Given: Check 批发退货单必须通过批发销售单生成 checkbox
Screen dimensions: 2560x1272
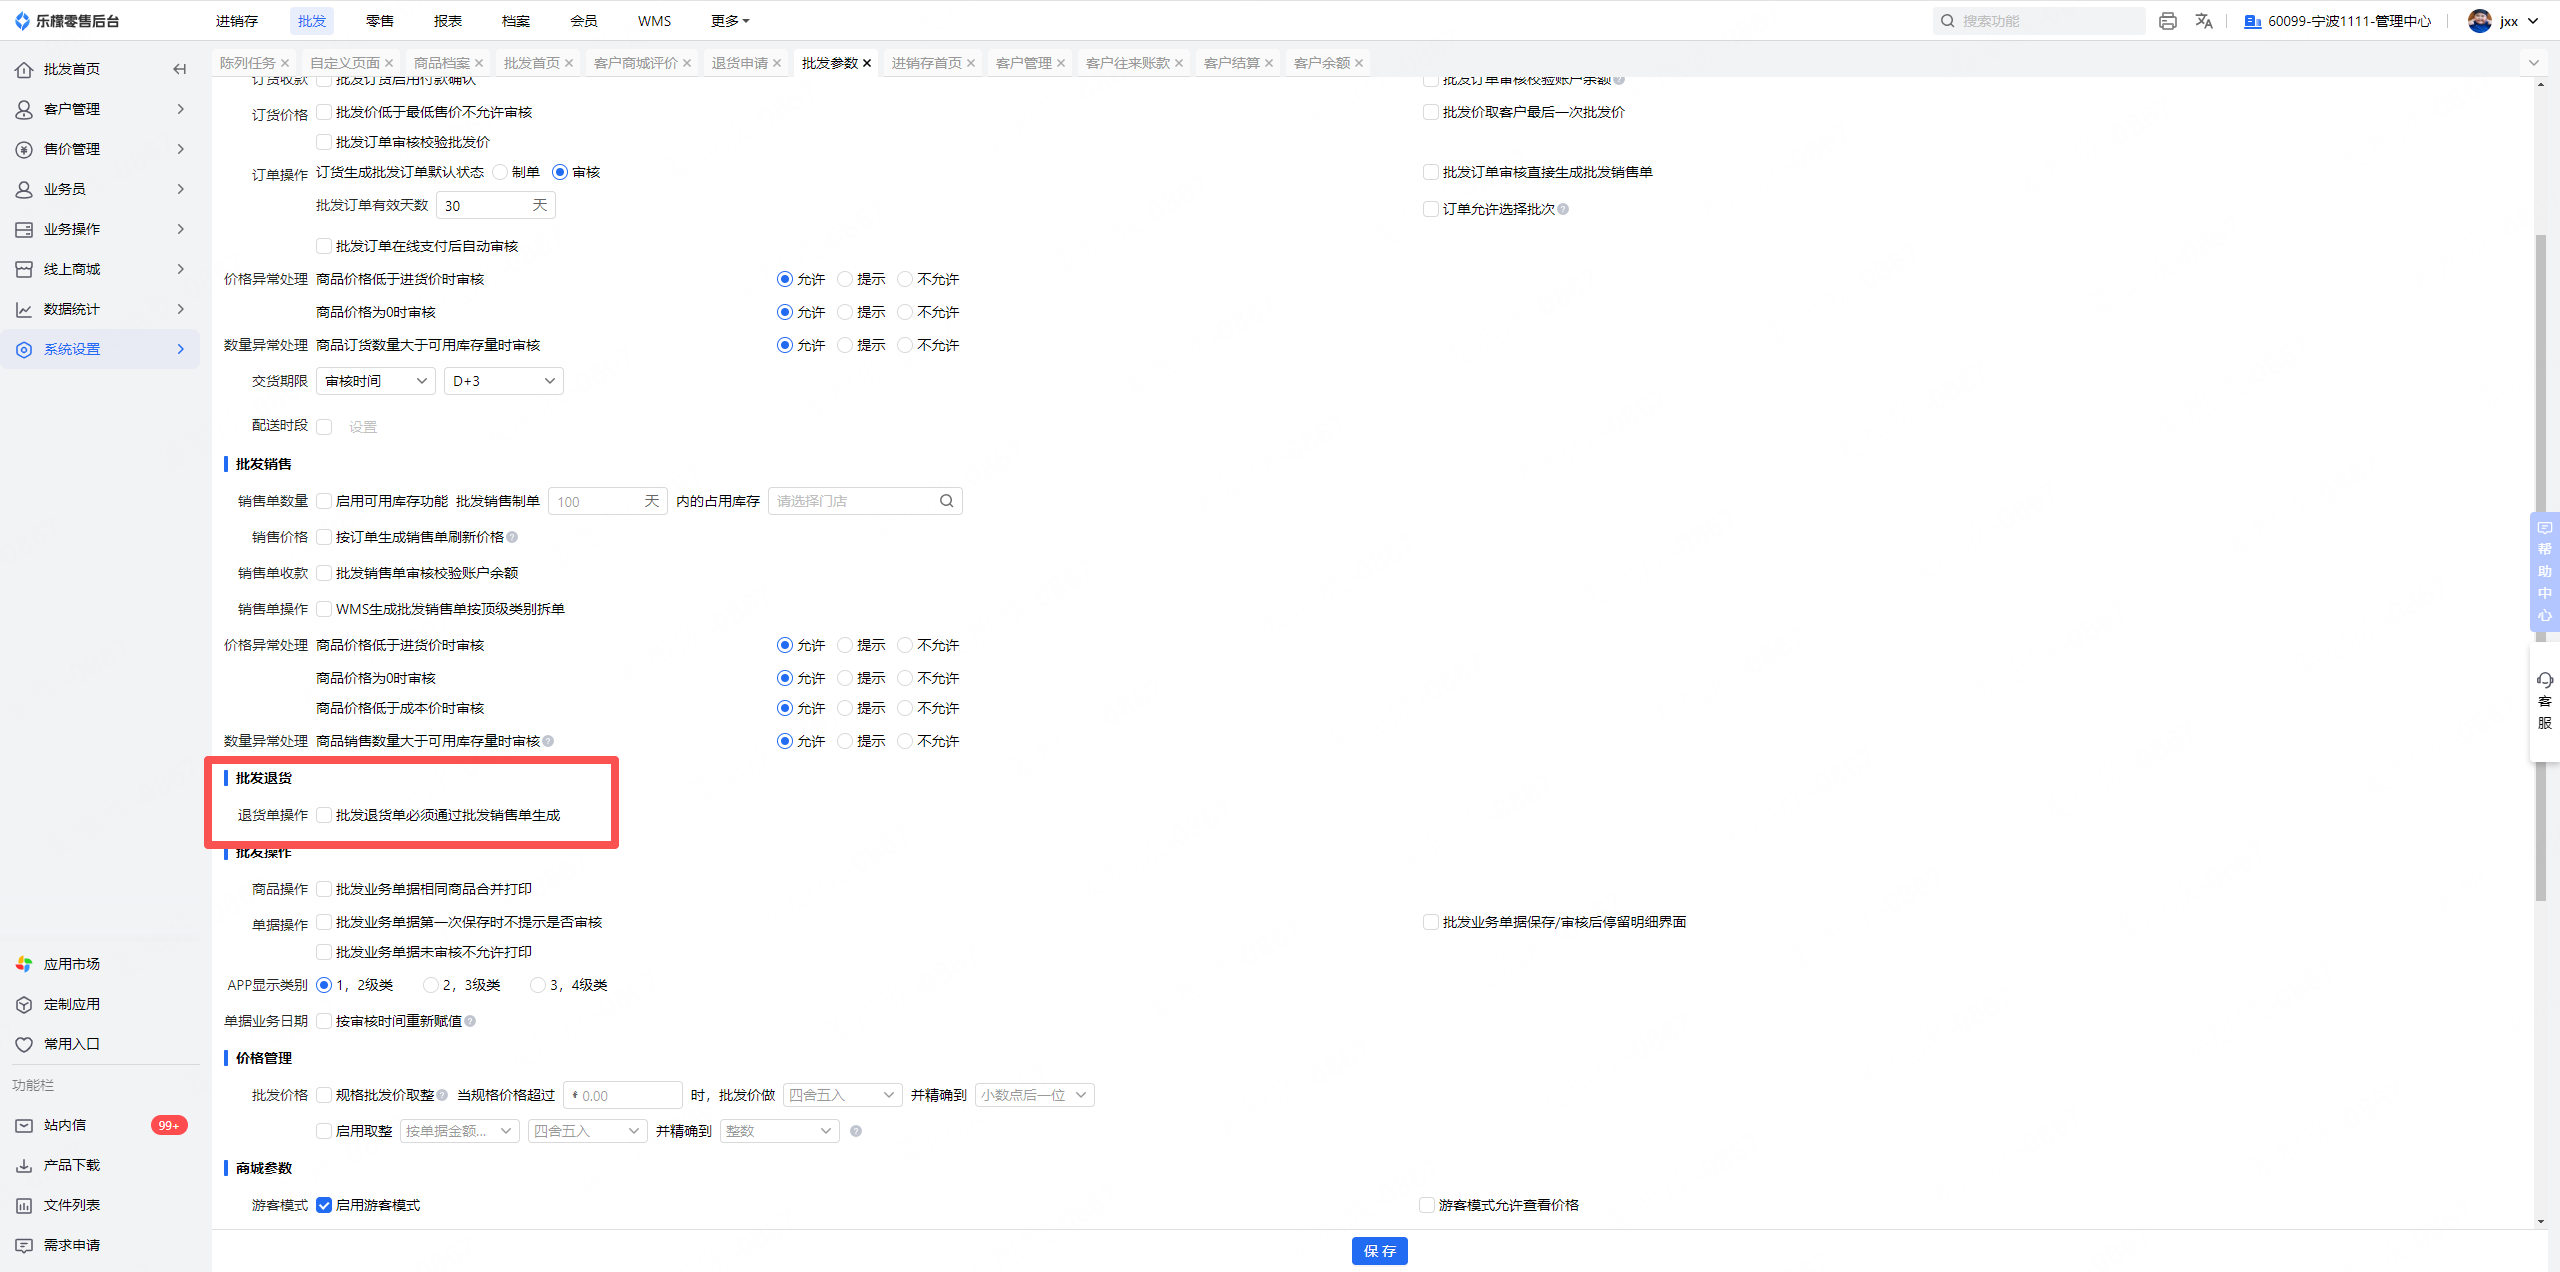Looking at the screenshot, I should pyautogui.click(x=324, y=815).
